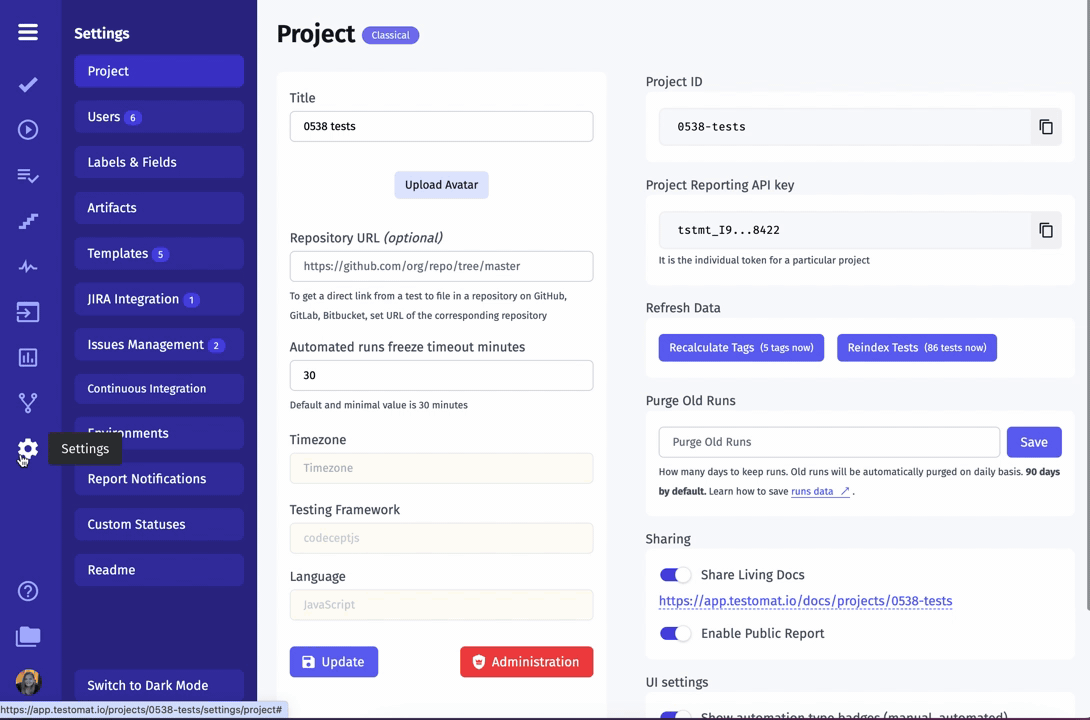Click the Settings gear icon

[x=28, y=449]
